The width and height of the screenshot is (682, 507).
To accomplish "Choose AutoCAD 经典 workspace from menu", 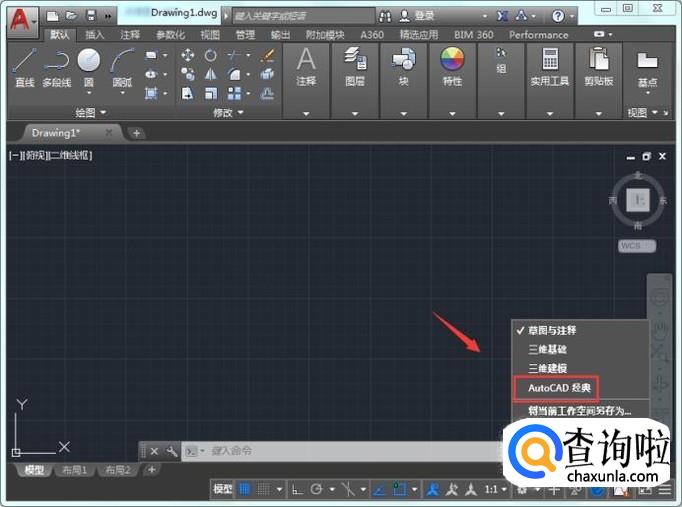I will pos(557,387).
